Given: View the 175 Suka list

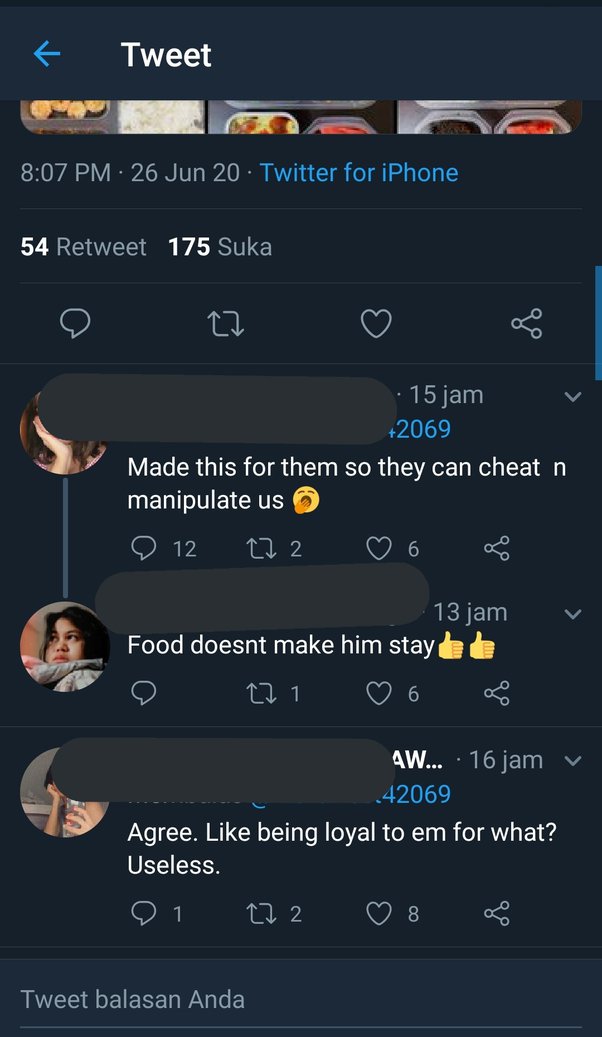Looking at the screenshot, I should (x=220, y=247).
